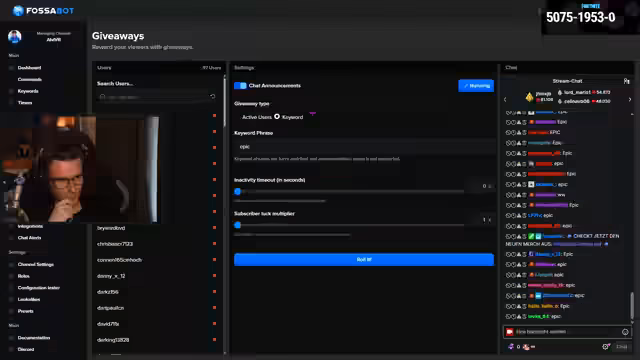Click the Stream-Chat header text

coord(567,81)
